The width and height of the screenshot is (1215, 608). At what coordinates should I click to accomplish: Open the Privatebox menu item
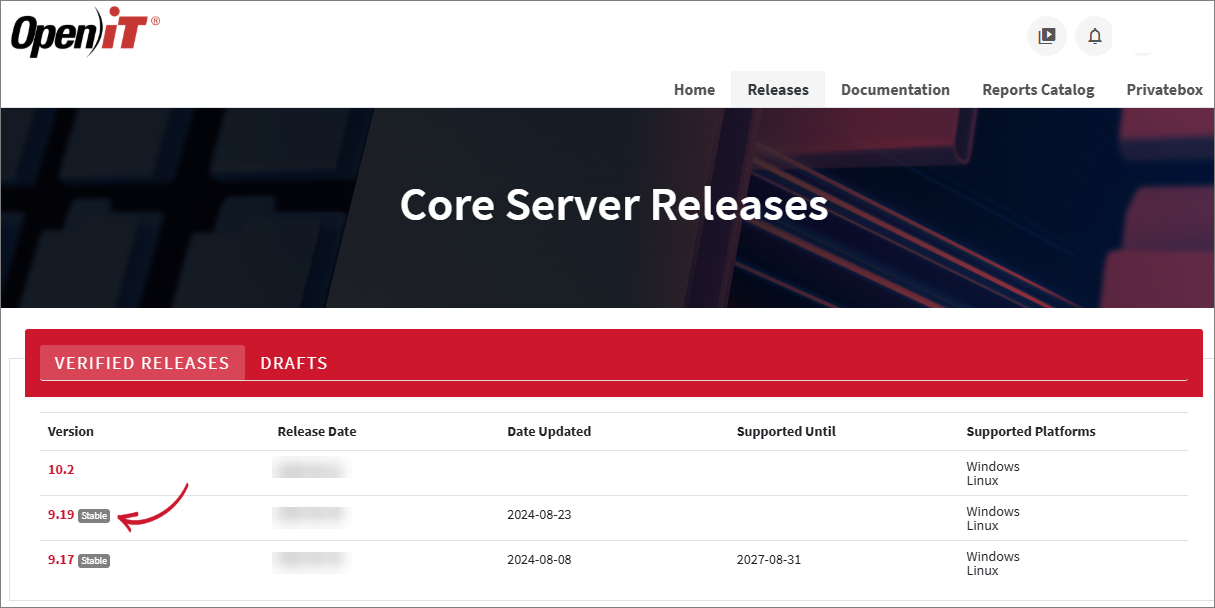pyautogui.click(x=1164, y=89)
